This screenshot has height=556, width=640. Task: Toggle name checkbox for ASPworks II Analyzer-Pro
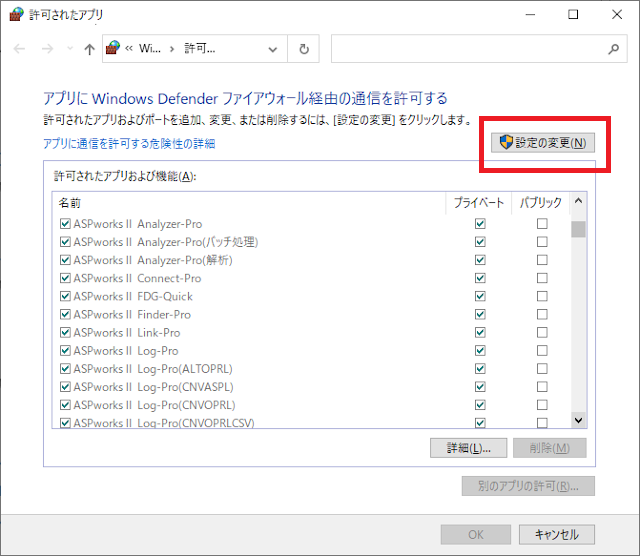click(x=65, y=224)
